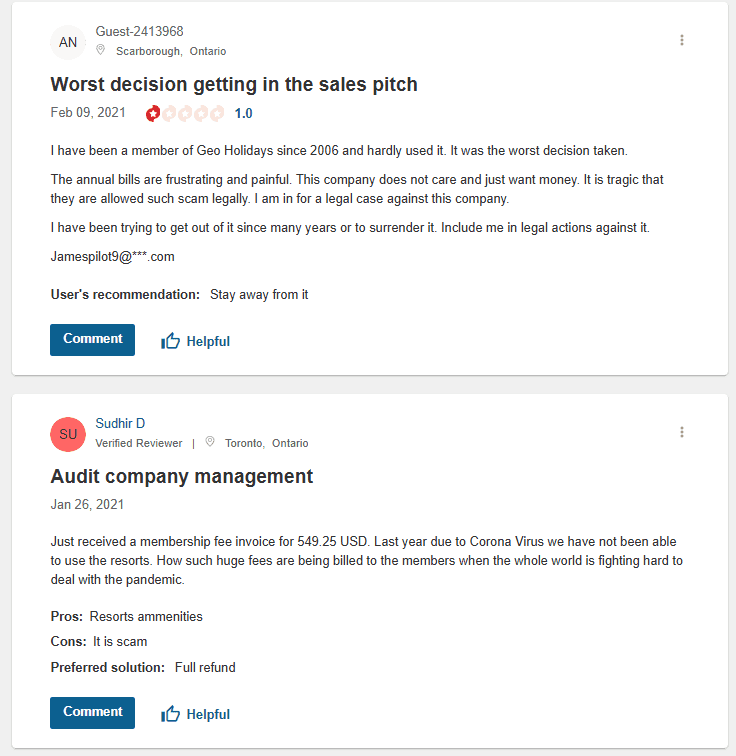Open the Guest-2413968 review options menu
736x756 pixels.
tap(682, 40)
